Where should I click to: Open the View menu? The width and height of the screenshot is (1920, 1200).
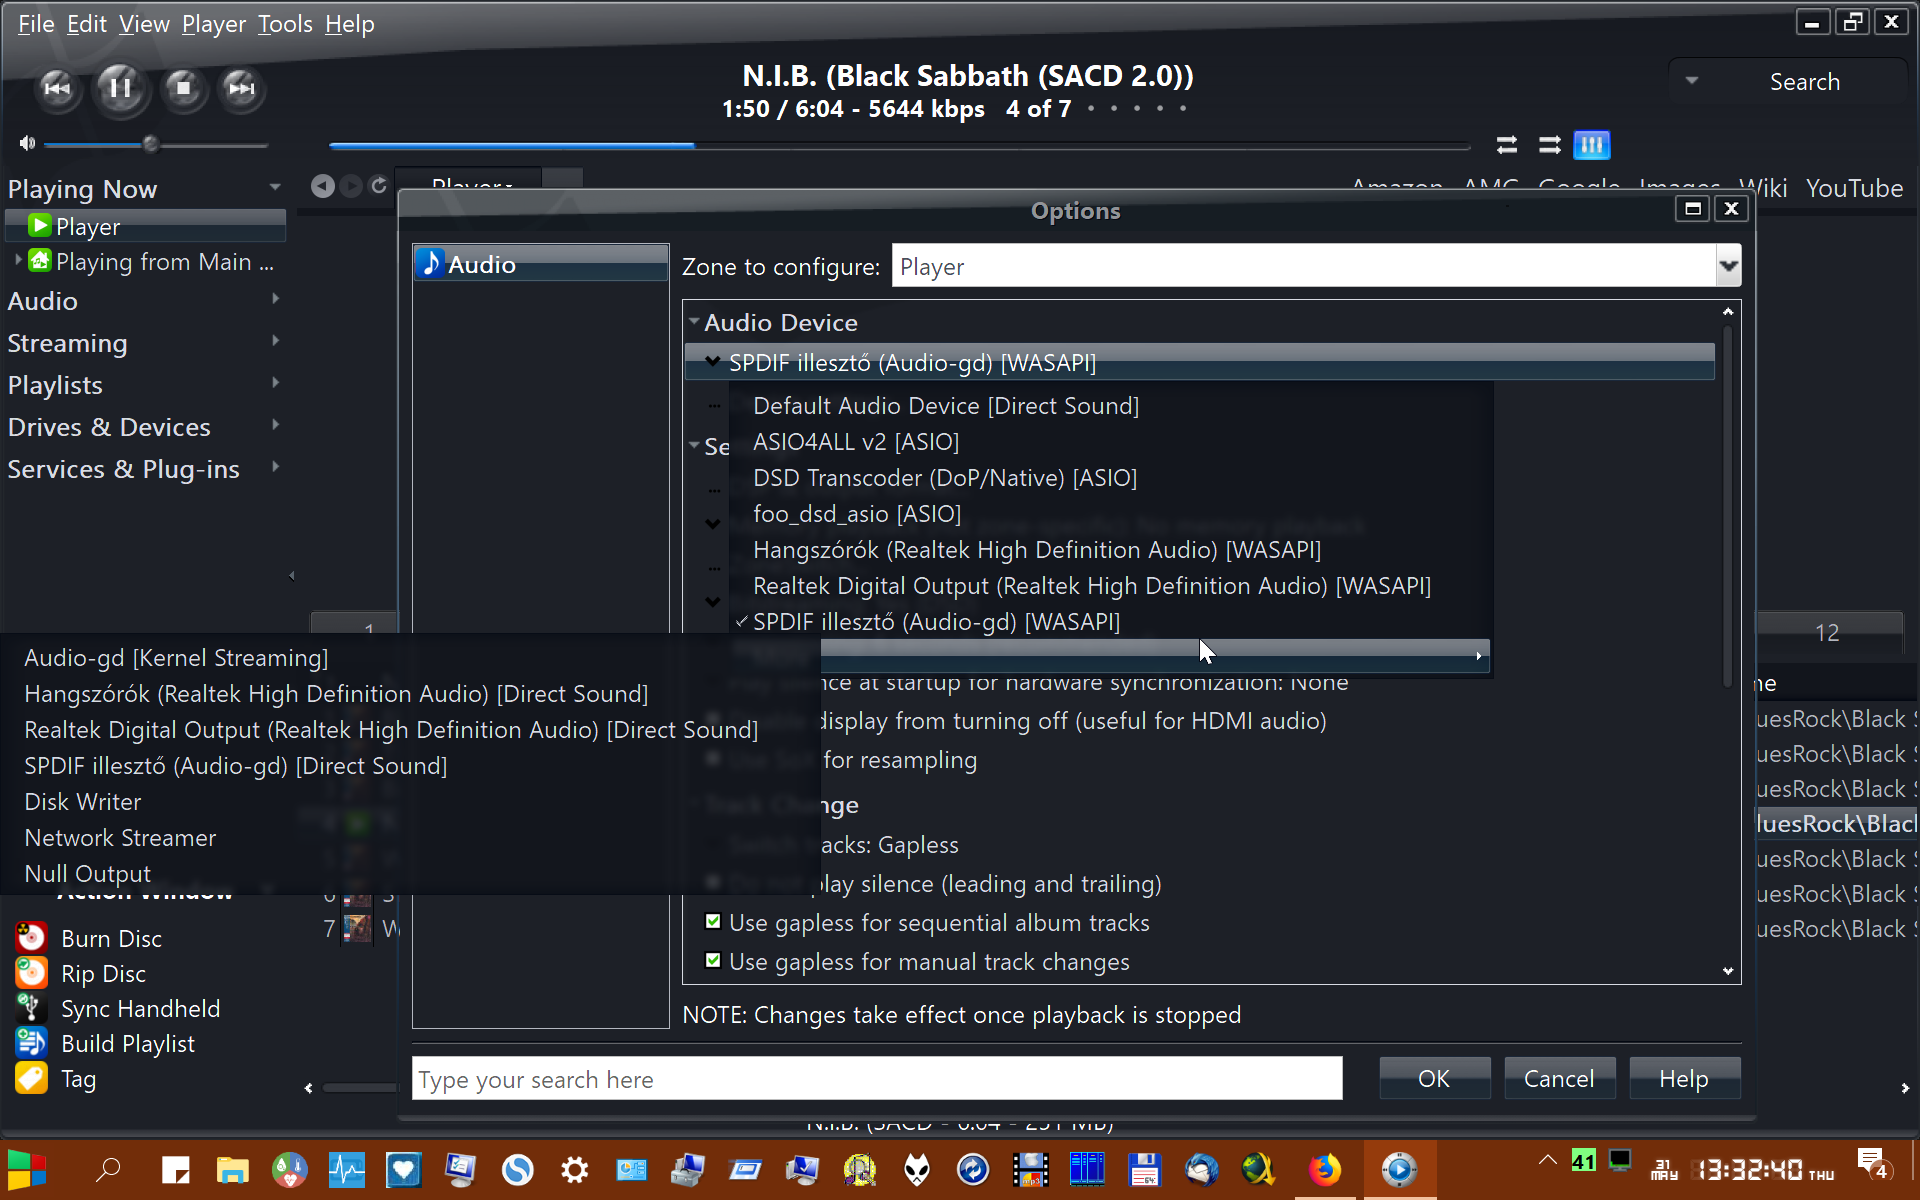(144, 24)
